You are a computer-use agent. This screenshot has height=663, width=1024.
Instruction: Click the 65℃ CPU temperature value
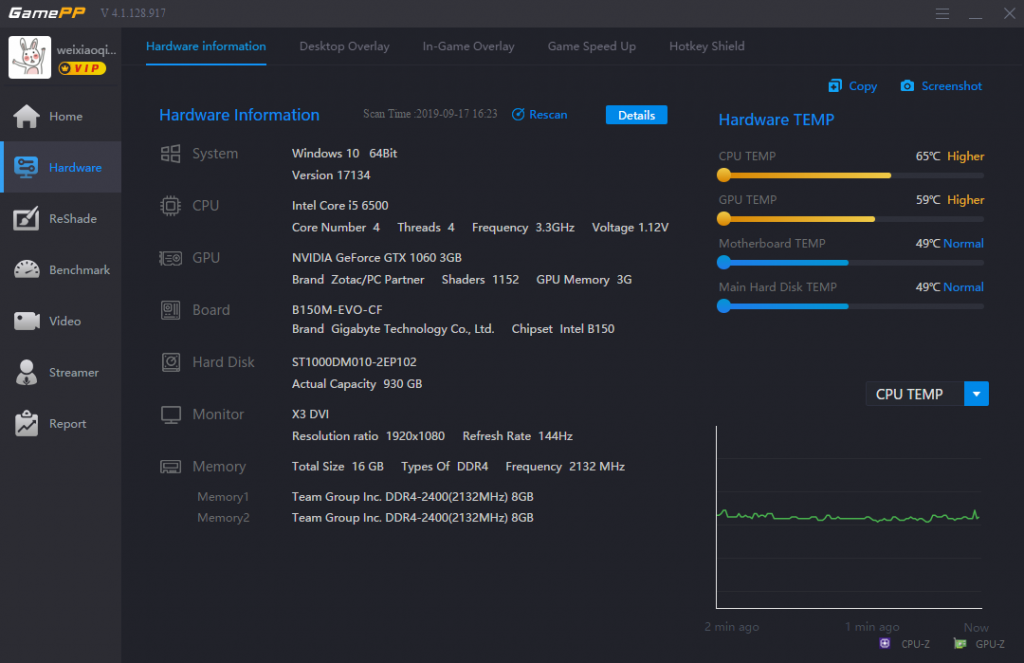pos(928,156)
